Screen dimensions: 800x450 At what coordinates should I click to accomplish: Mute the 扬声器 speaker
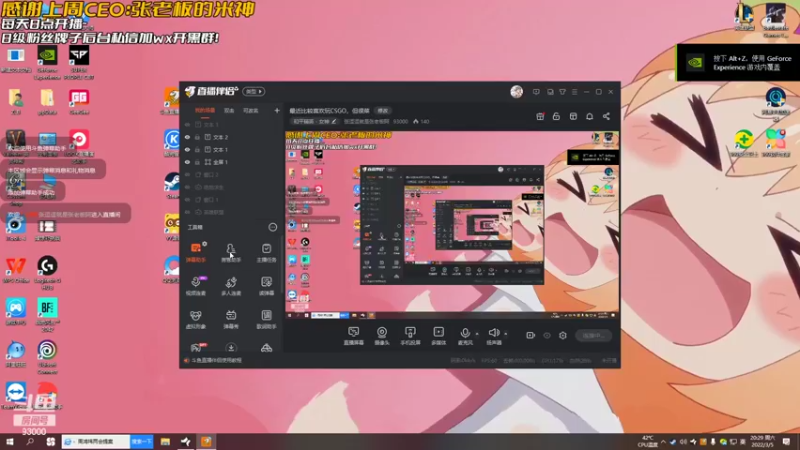493,336
